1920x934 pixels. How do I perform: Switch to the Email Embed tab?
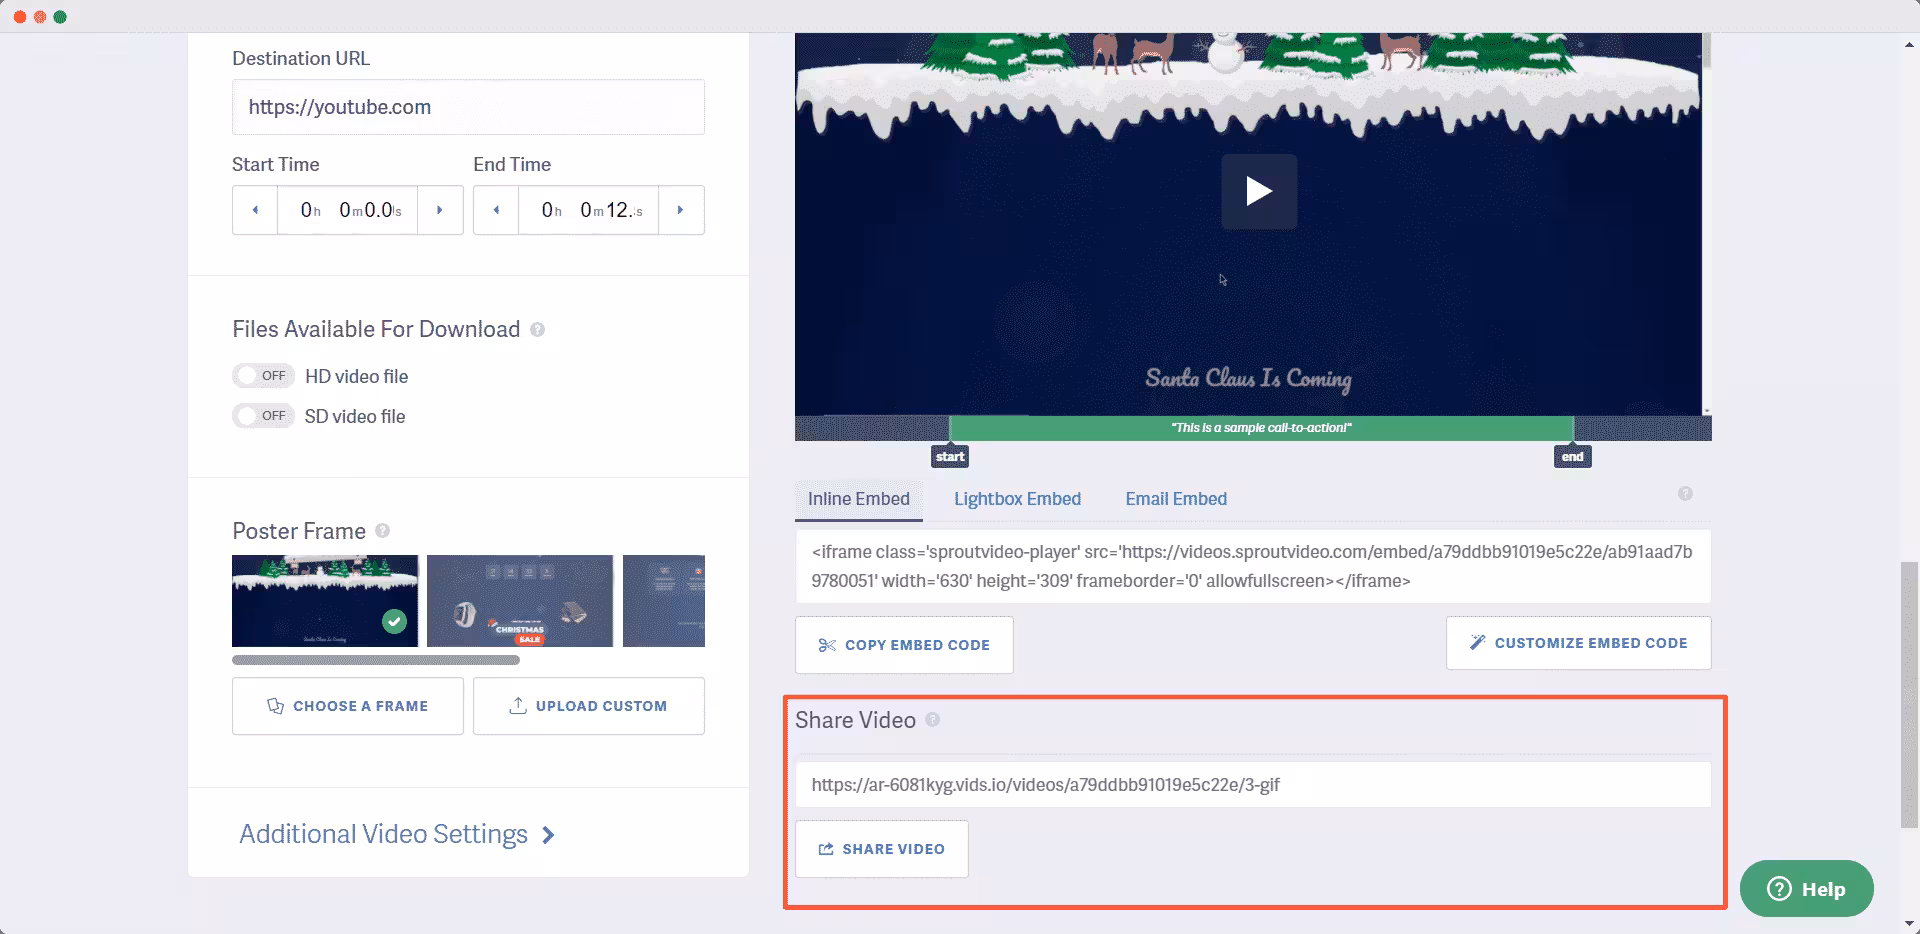(x=1176, y=499)
